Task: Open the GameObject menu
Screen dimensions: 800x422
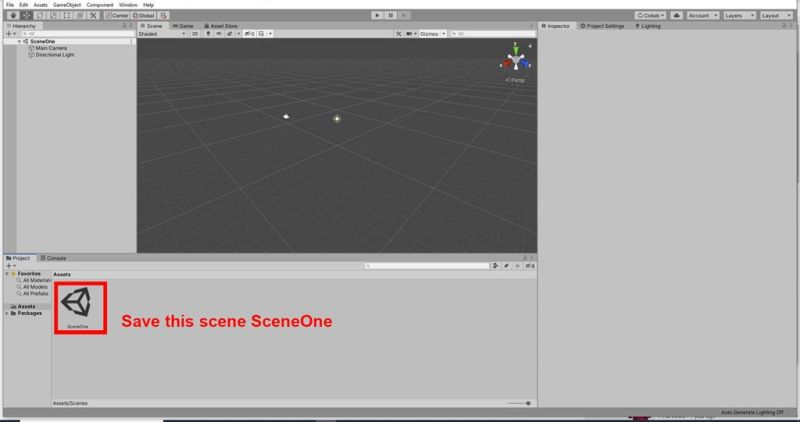Action: pos(67,5)
